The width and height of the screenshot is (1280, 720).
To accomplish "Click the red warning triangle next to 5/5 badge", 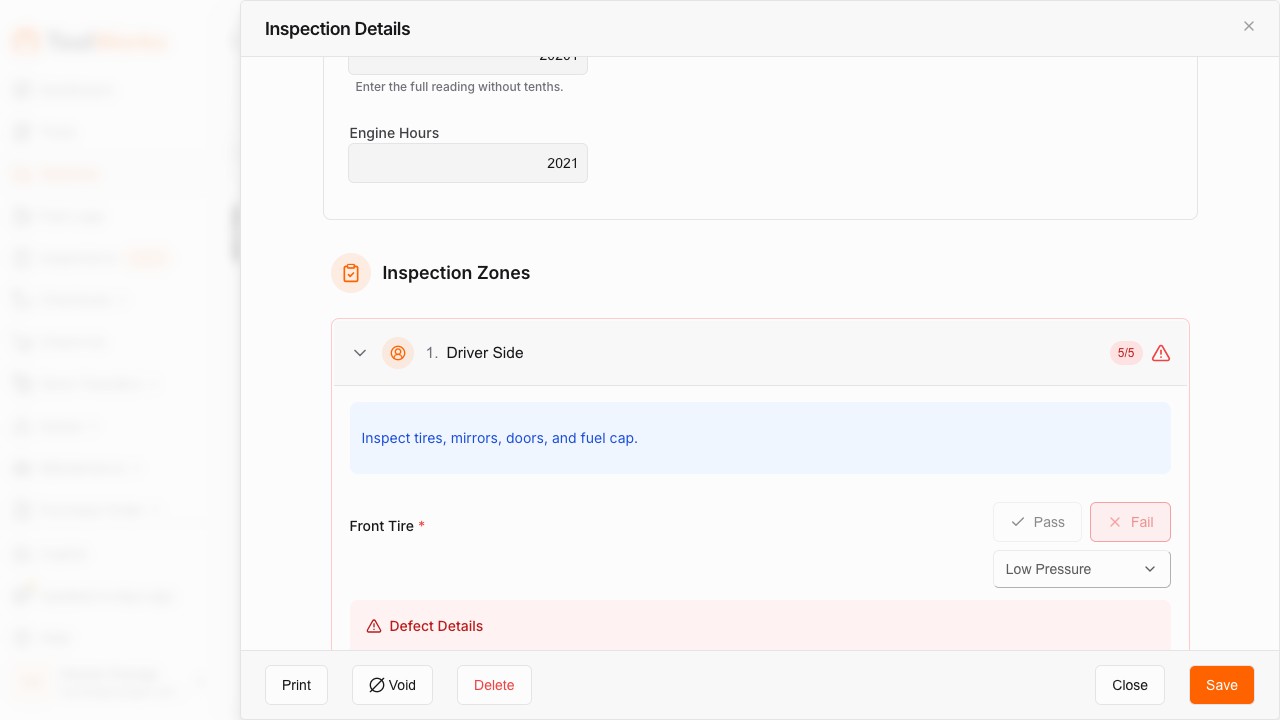I will 1160,353.
